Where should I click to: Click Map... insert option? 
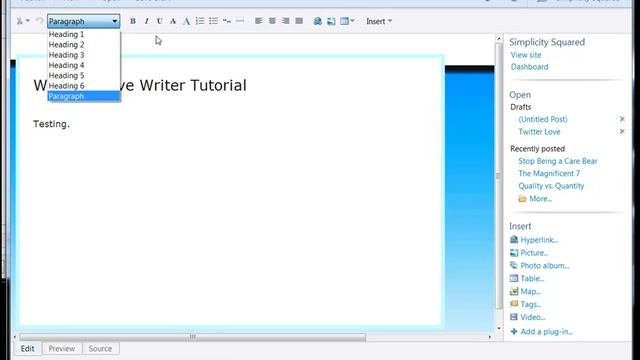(530, 291)
